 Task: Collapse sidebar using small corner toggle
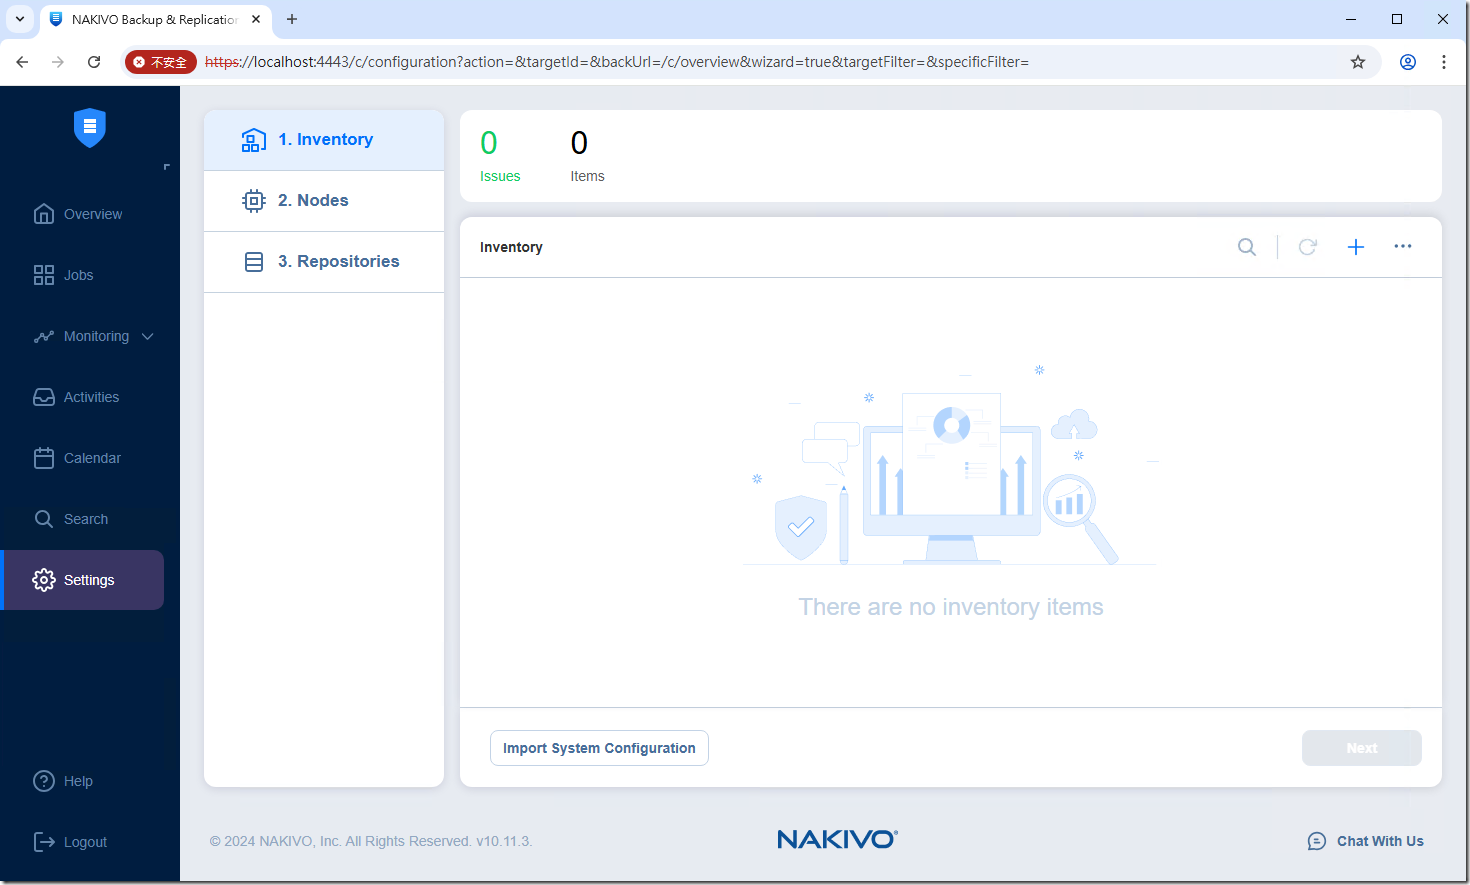[167, 166]
